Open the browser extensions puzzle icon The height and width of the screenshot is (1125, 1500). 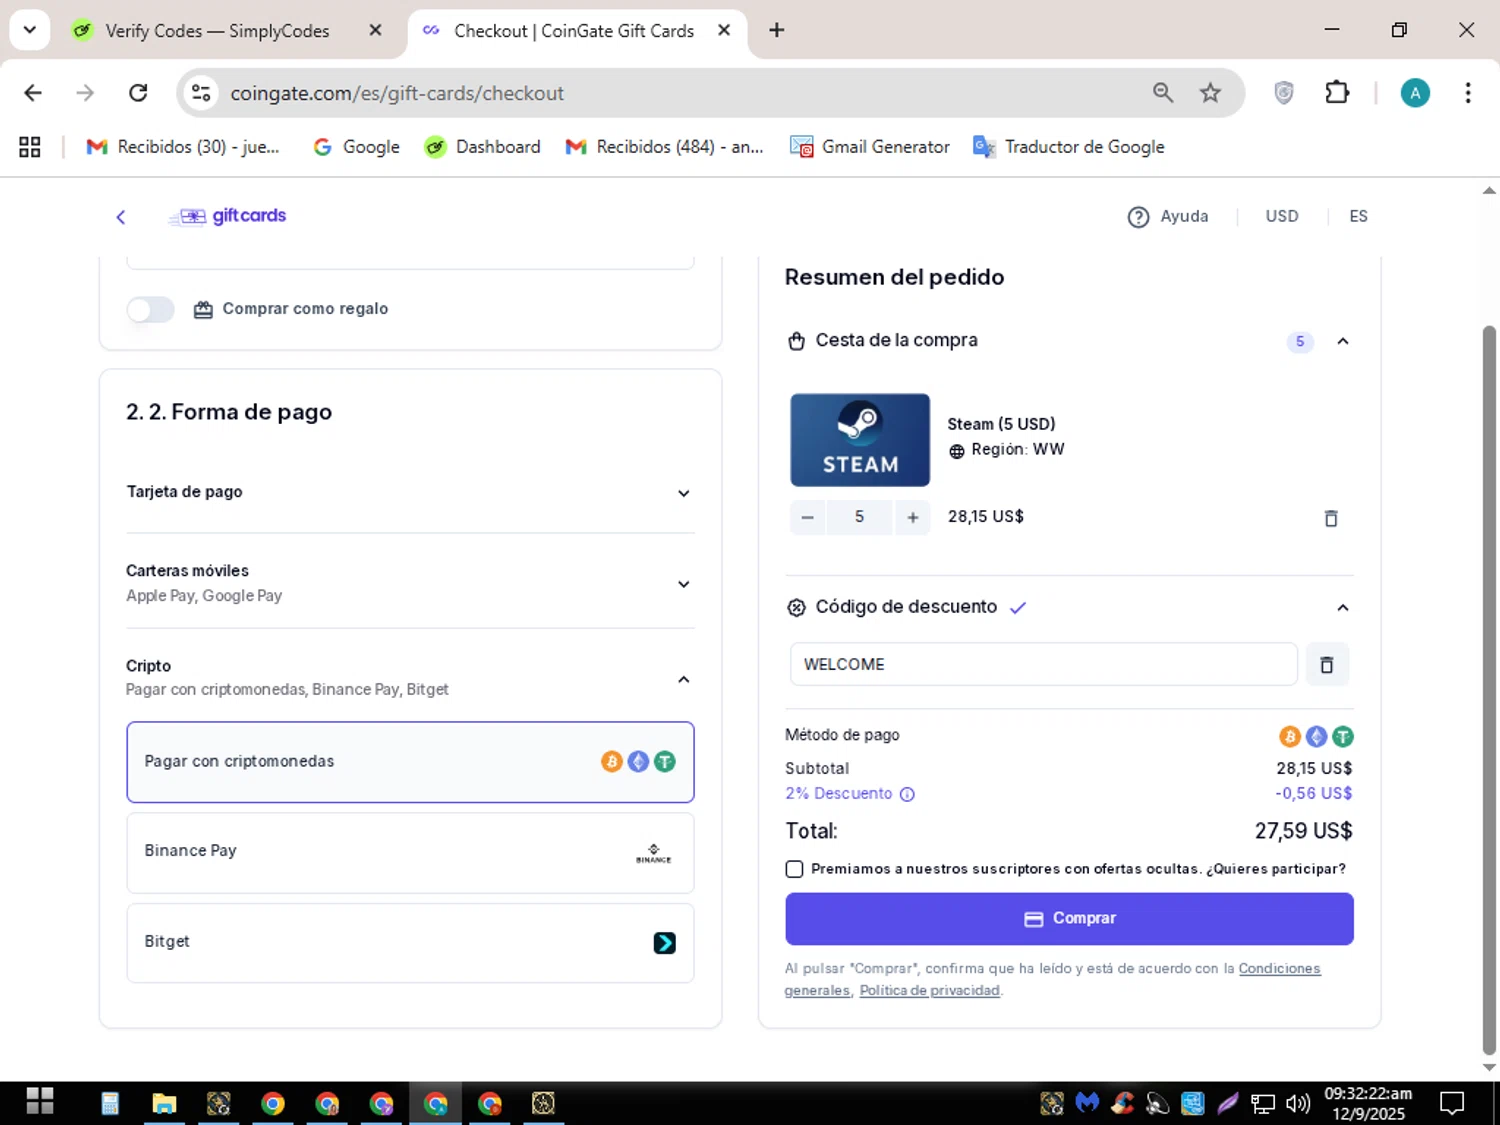click(x=1337, y=93)
